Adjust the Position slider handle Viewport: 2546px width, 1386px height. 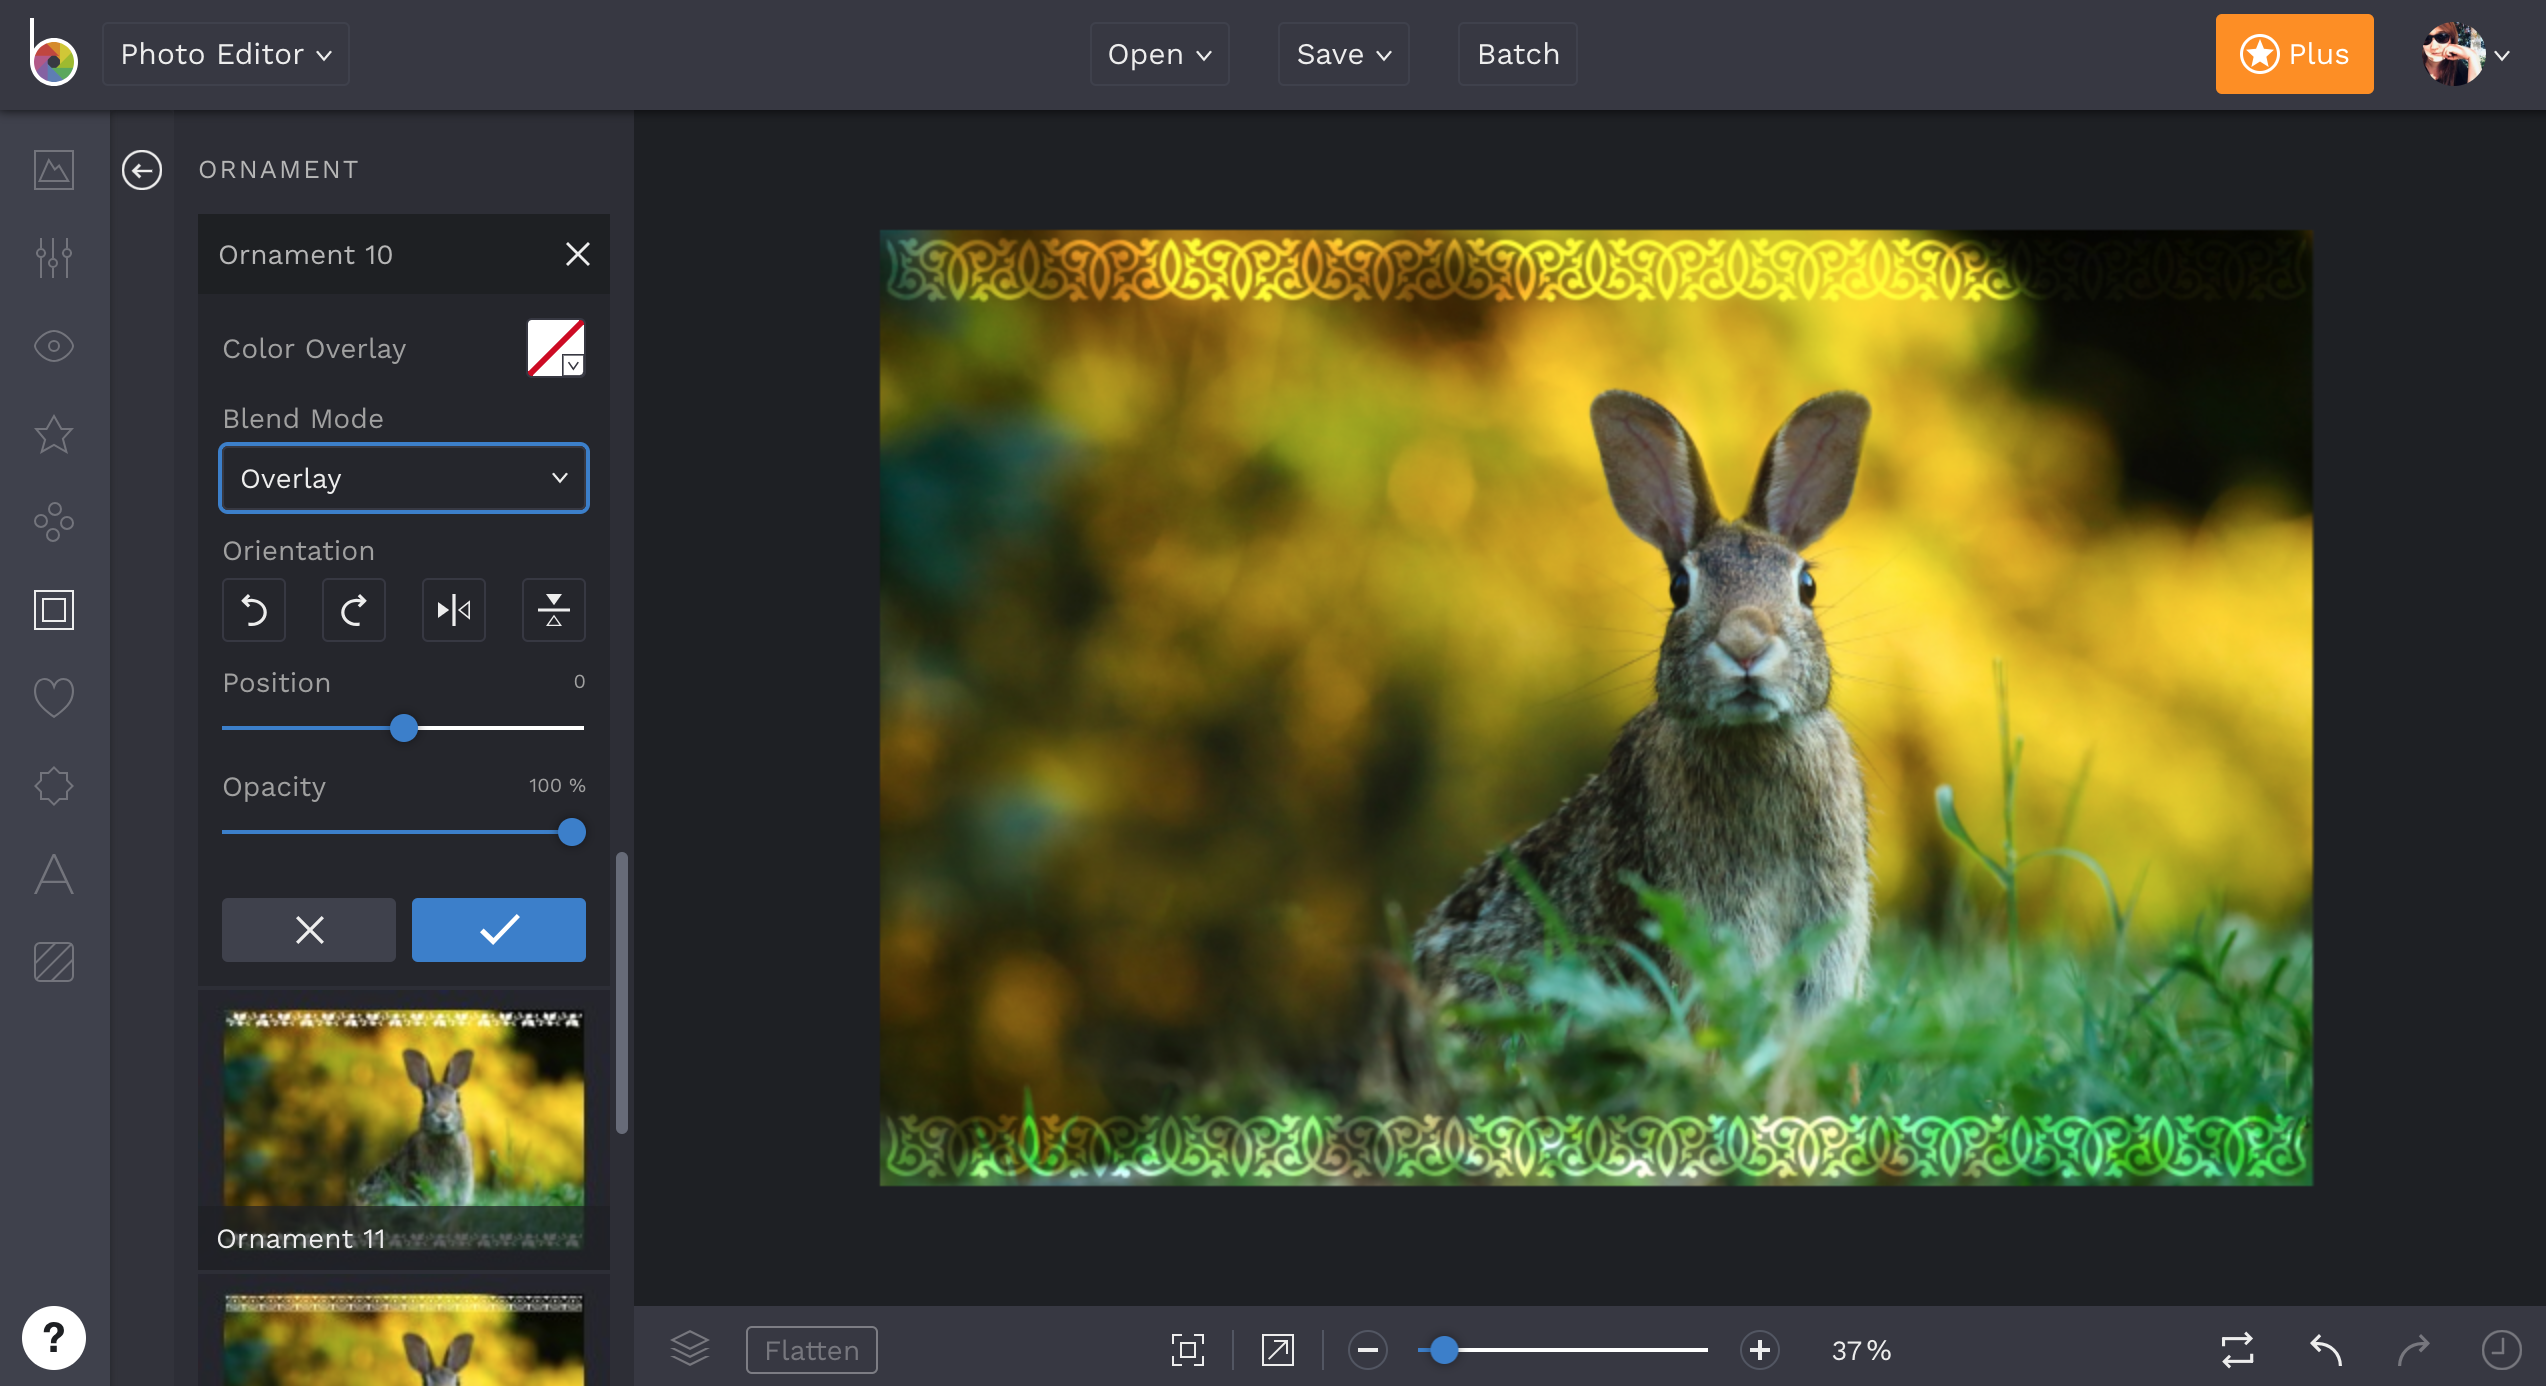(x=404, y=728)
